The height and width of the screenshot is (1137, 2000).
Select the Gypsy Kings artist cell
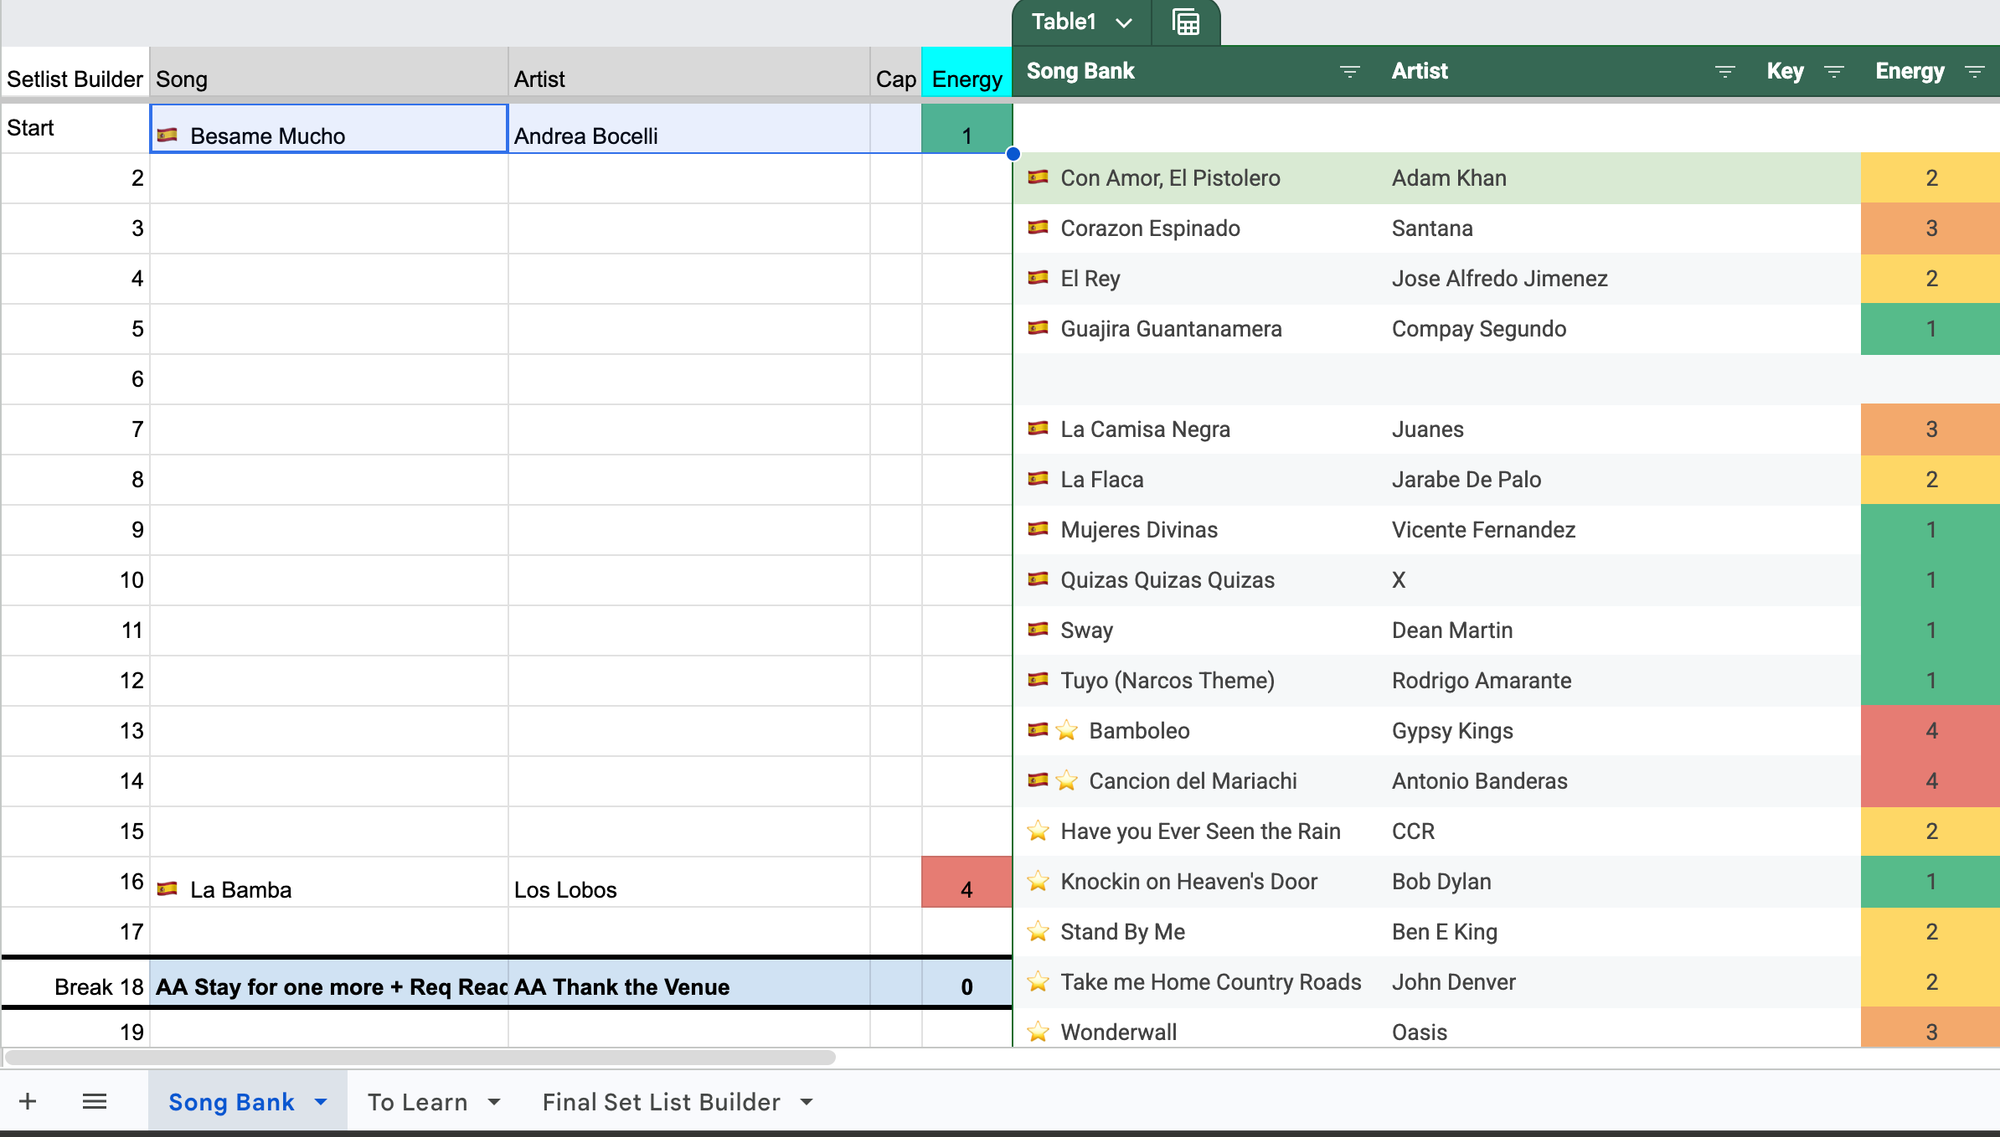(x=1568, y=731)
